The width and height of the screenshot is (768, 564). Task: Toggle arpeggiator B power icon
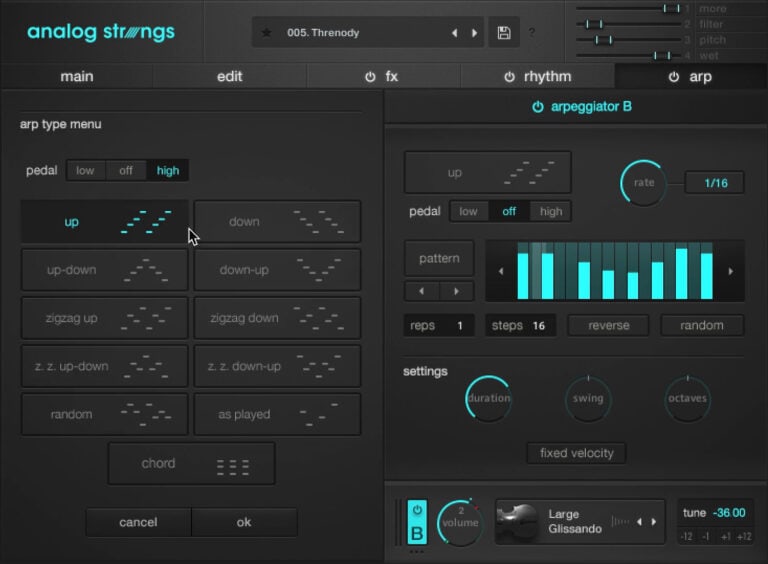tap(538, 107)
